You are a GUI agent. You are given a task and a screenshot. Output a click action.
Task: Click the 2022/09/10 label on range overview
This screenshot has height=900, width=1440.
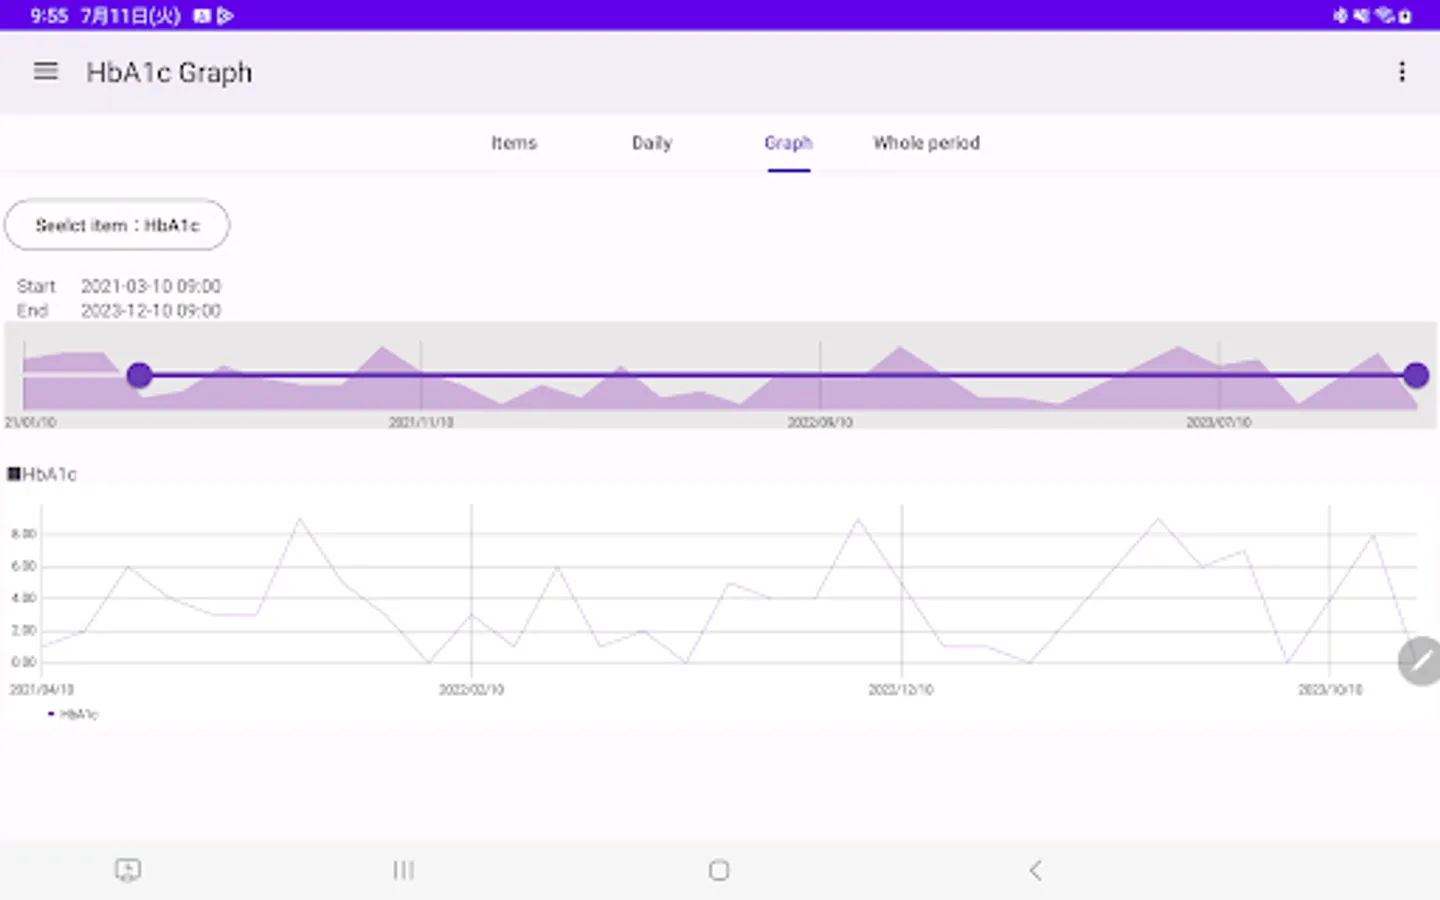(x=820, y=423)
